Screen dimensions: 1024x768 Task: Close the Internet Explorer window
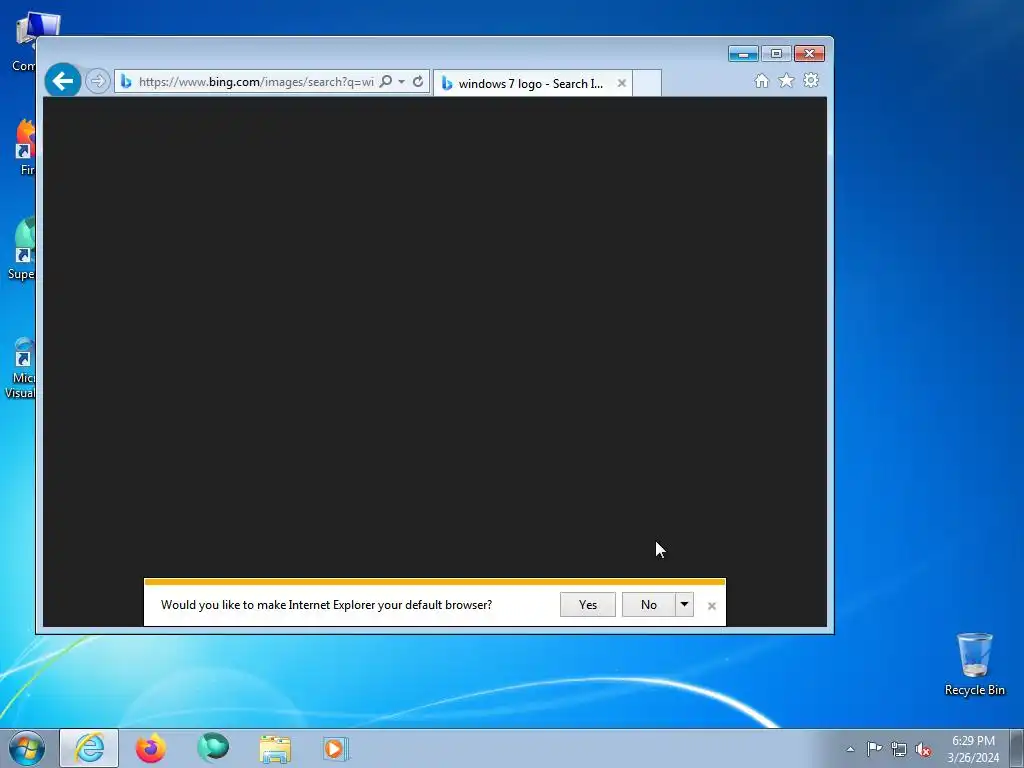click(x=809, y=54)
